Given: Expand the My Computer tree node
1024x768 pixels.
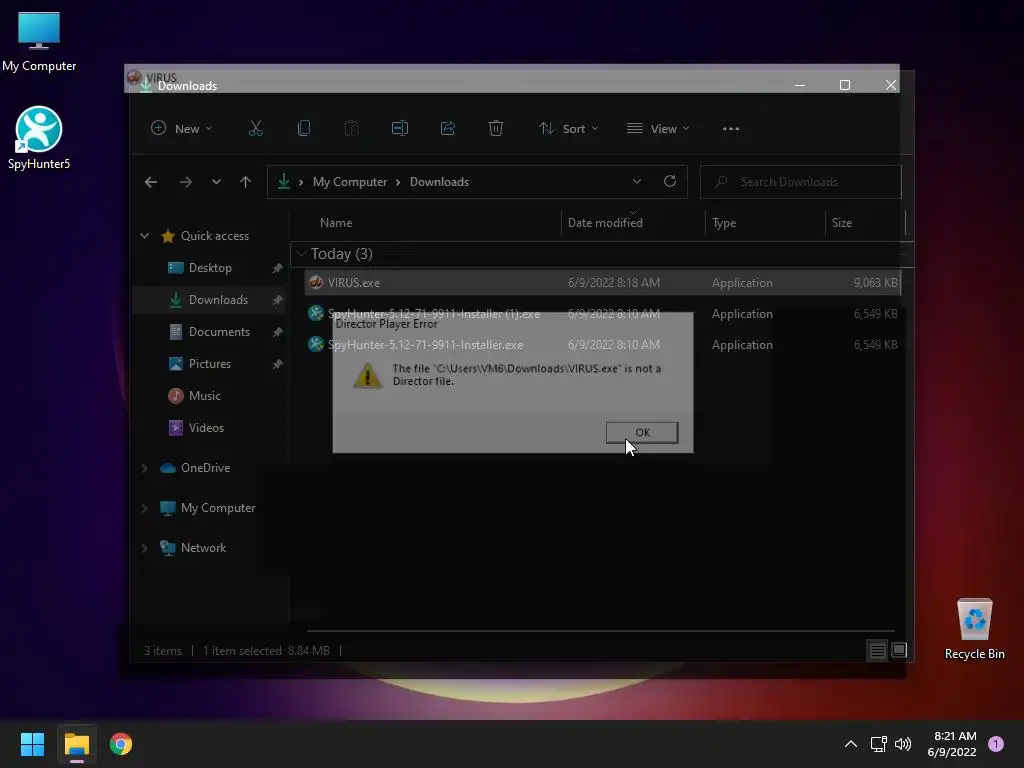Looking at the screenshot, I should [x=144, y=508].
